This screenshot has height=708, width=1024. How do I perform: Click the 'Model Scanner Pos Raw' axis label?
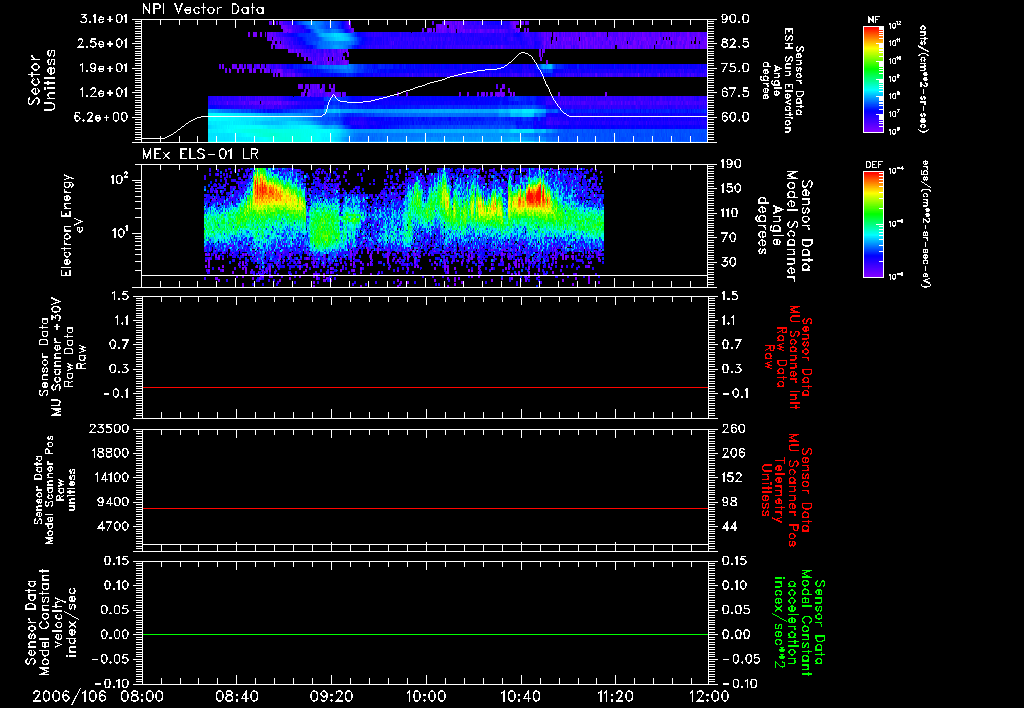click(x=55, y=490)
